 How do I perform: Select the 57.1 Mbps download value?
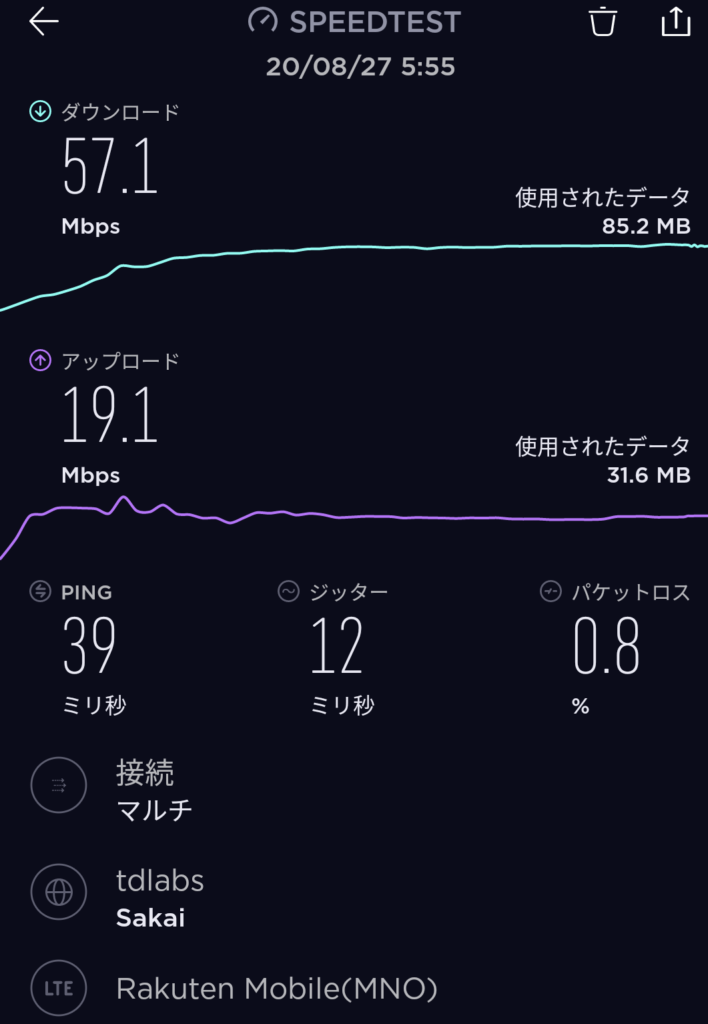[x=110, y=166]
